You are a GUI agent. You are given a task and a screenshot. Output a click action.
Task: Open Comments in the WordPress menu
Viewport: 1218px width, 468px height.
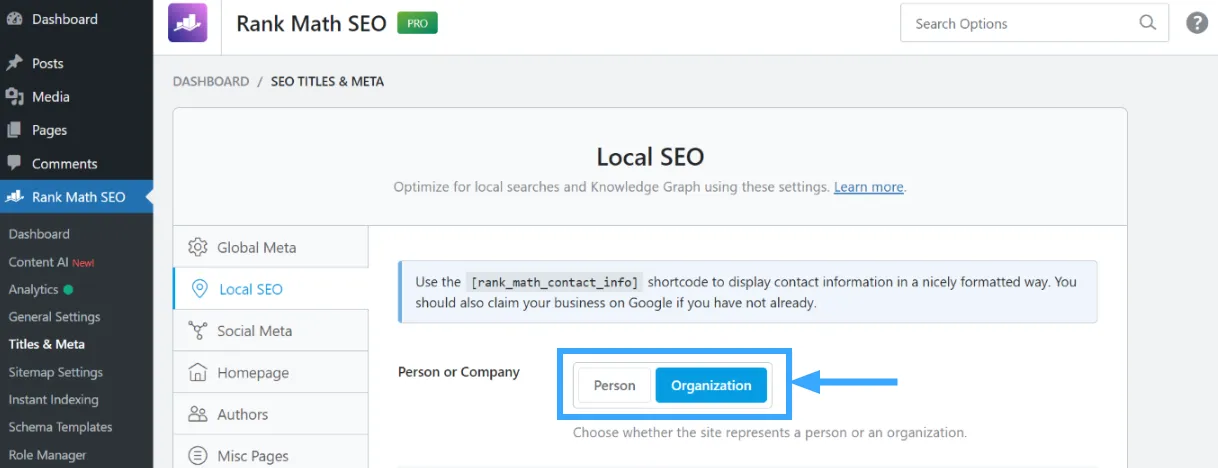[76, 163]
